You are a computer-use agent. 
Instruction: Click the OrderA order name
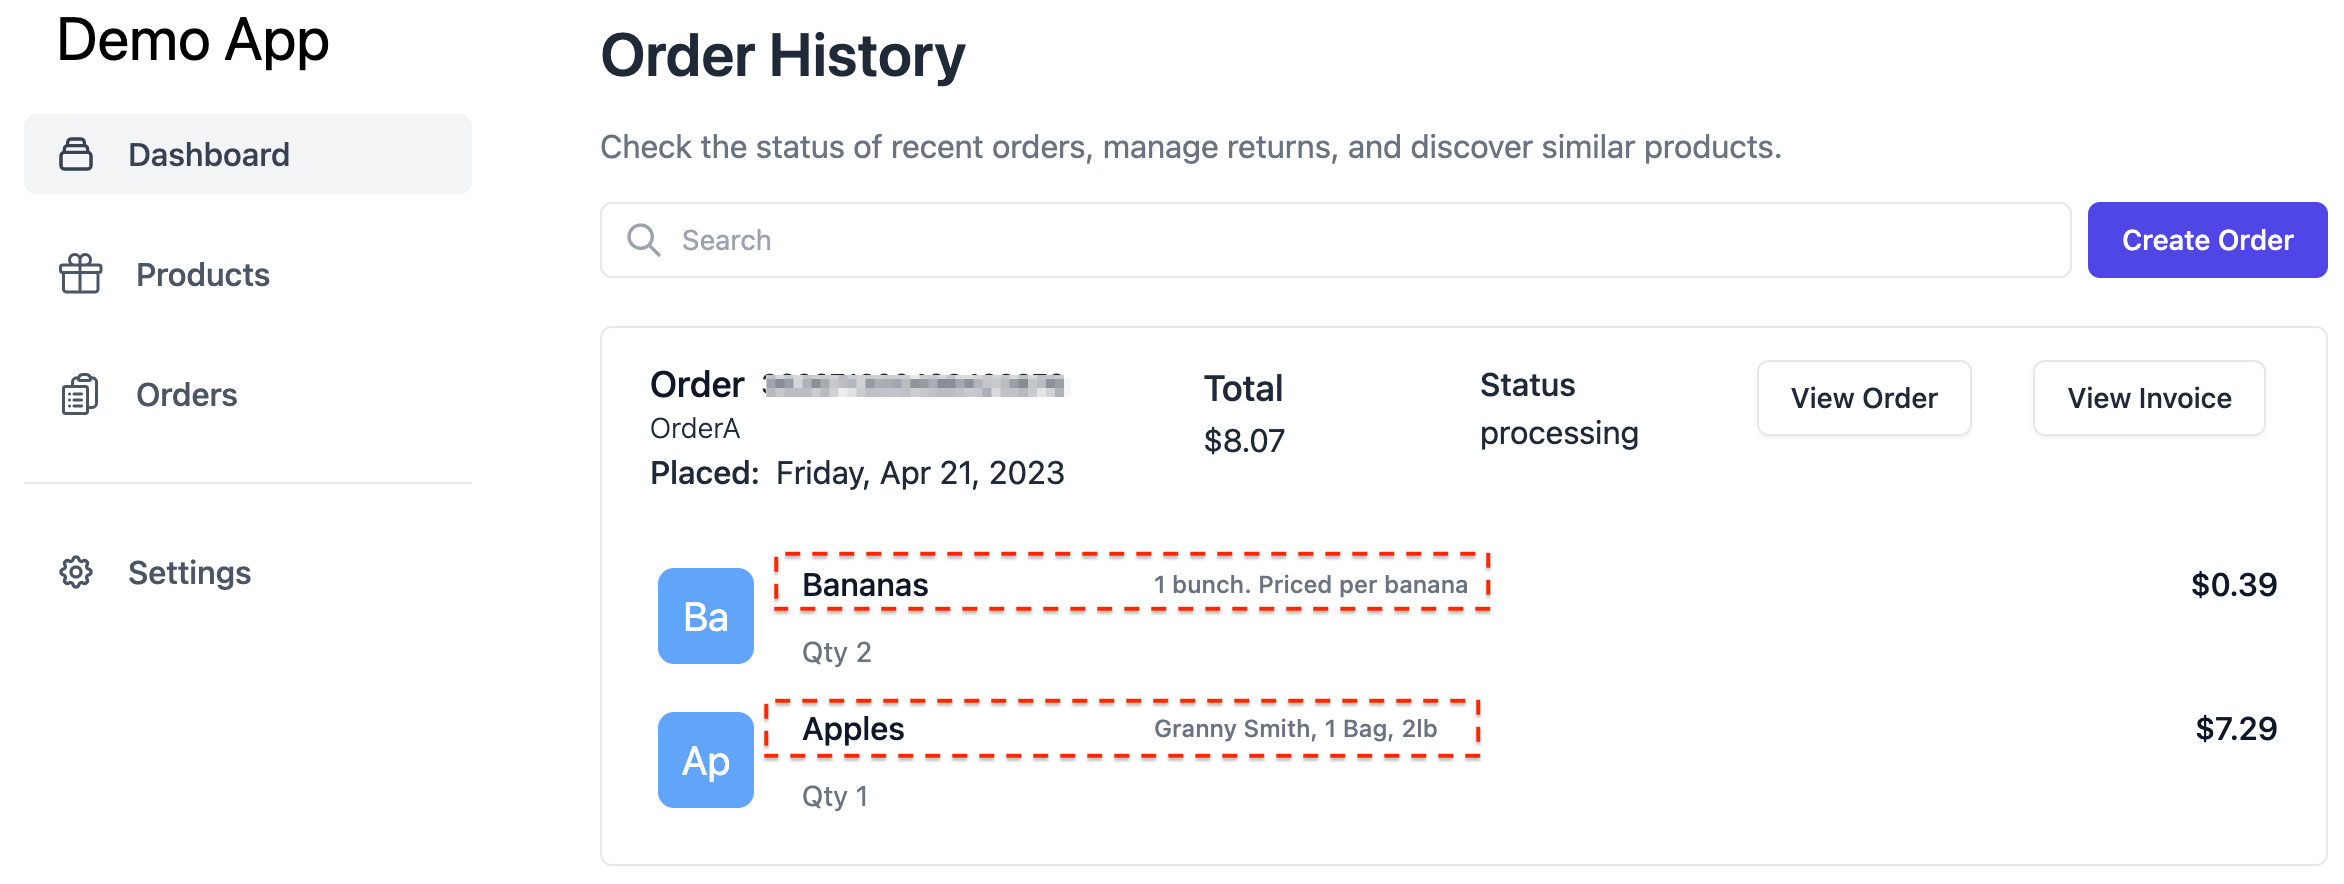point(695,428)
